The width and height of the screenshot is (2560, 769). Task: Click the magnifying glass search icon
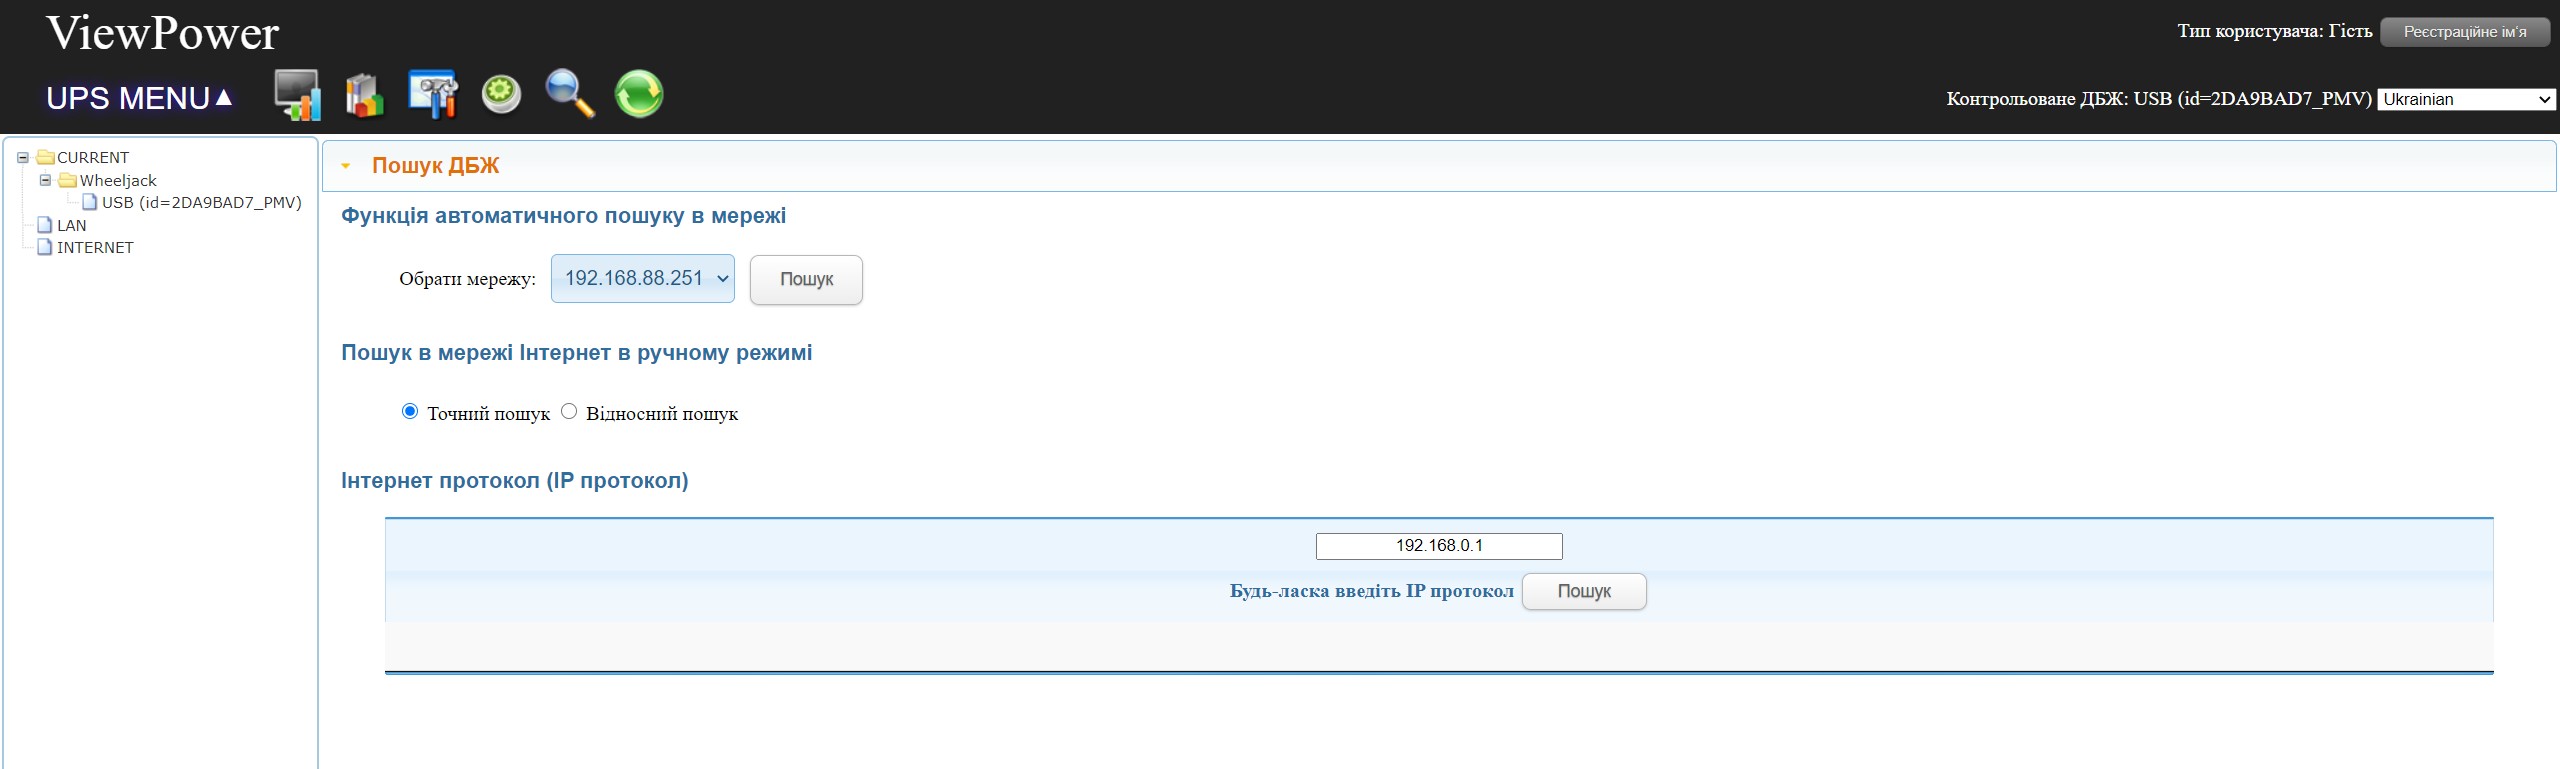coord(570,95)
